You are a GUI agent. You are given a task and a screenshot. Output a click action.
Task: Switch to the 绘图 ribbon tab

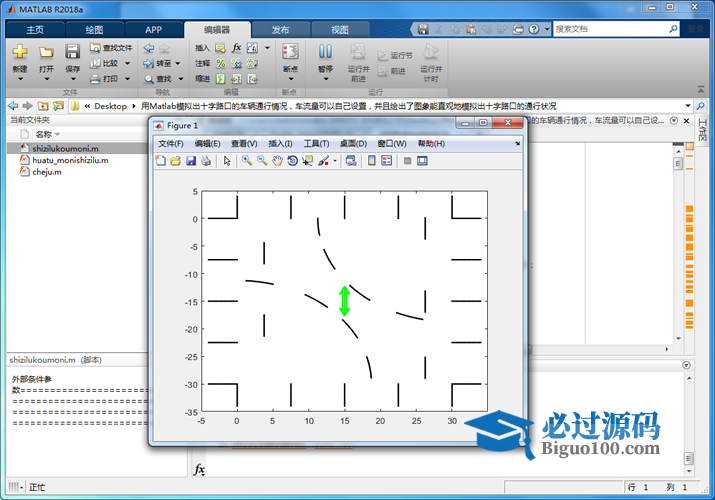[93, 30]
